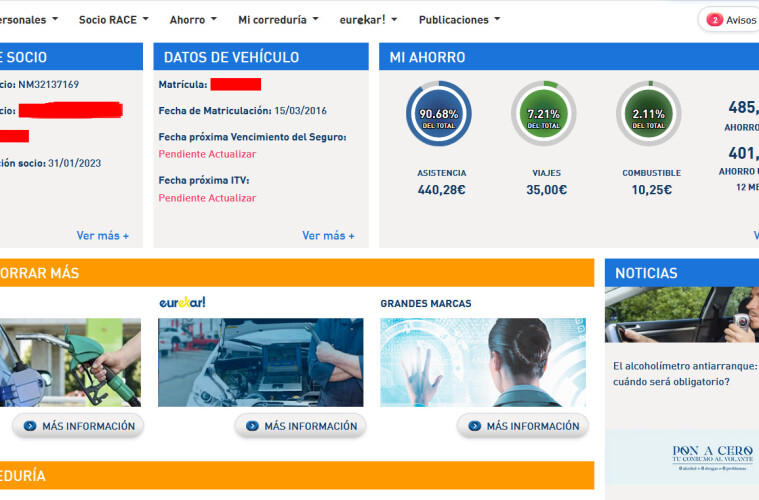Viewport: 759px width, 500px height.
Task: Click the Datos de Vehículo header
Action: tap(261, 57)
